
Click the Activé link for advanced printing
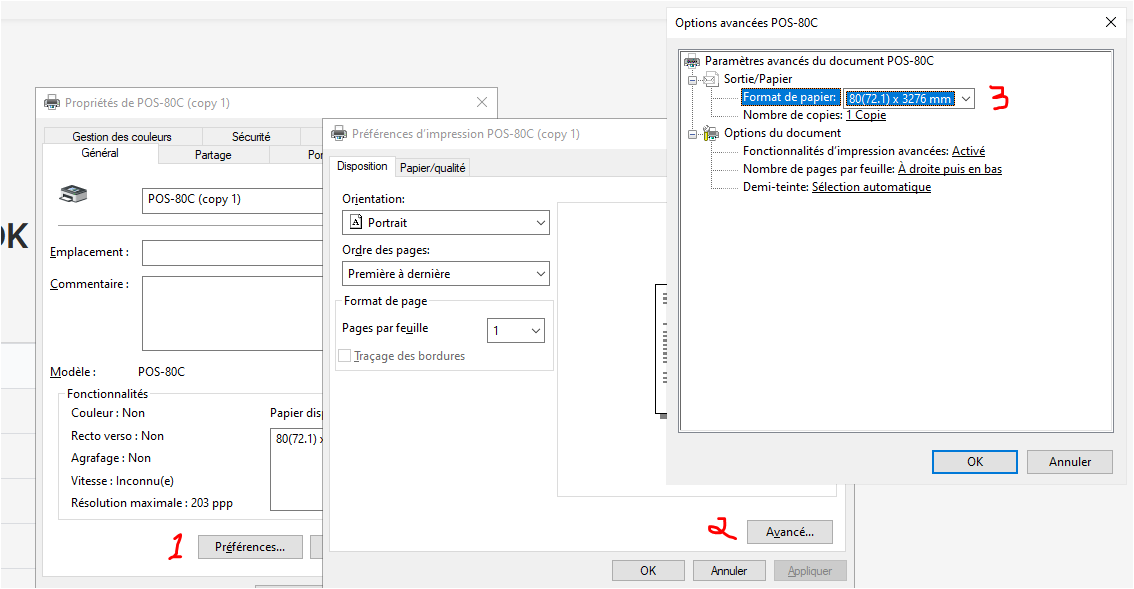coord(968,151)
